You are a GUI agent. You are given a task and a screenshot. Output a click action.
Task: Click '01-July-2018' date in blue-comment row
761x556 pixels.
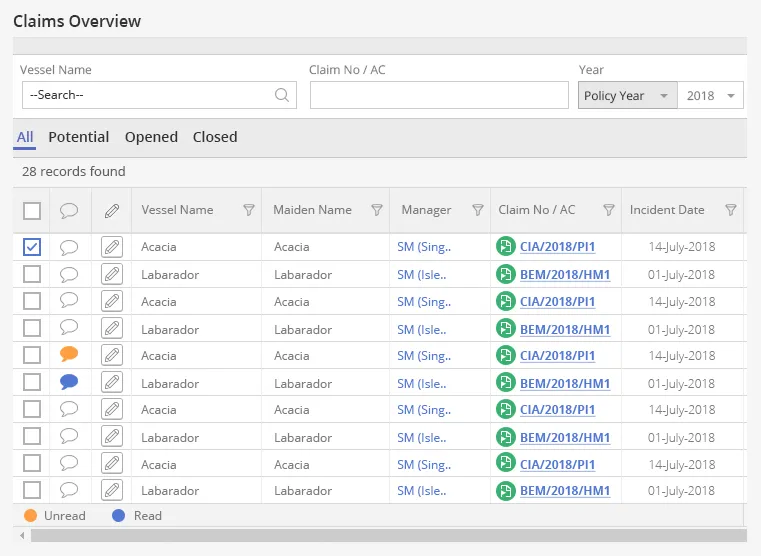[x=681, y=384]
